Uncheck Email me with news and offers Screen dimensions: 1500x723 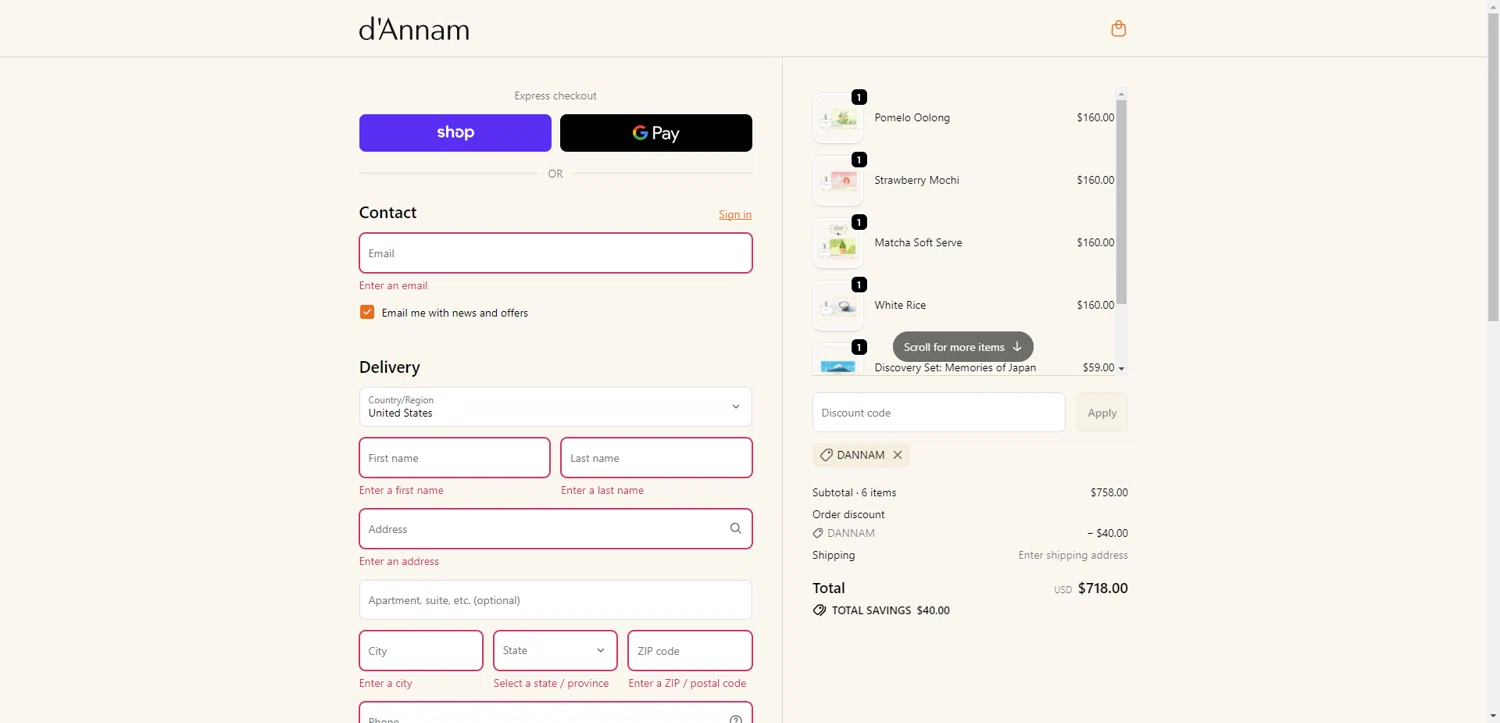click(x=367, y=312)
